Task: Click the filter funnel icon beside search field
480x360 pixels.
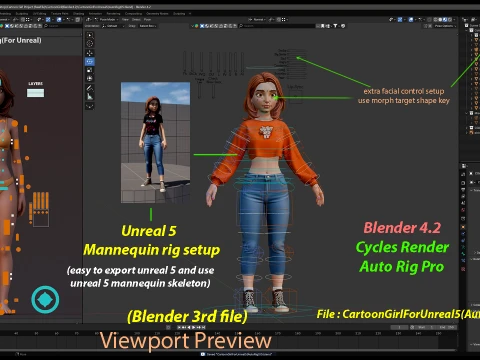Action: point(335,26)
